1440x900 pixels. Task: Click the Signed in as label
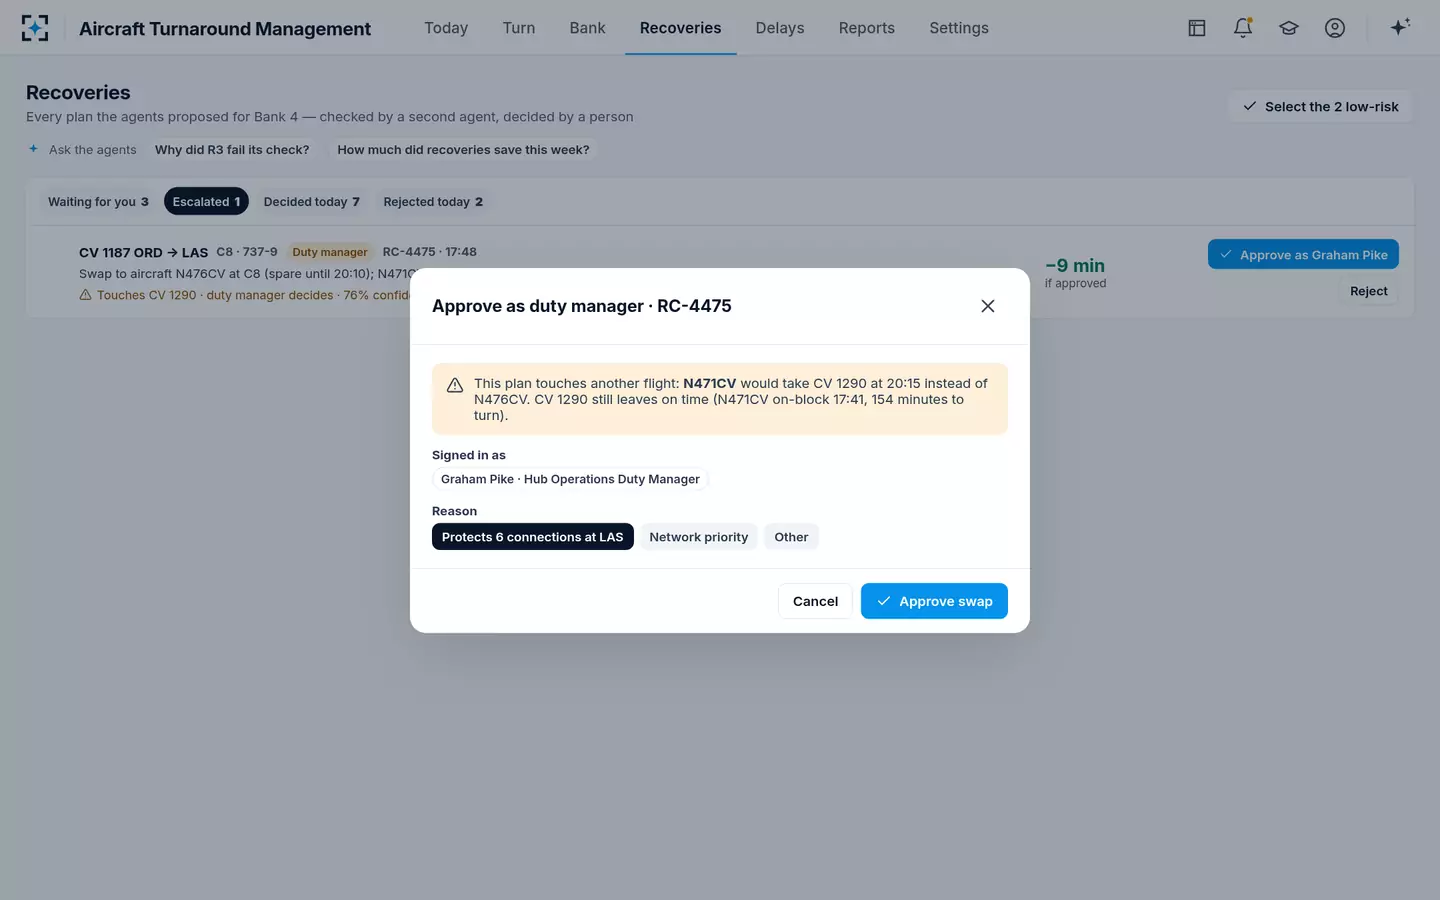469,455
